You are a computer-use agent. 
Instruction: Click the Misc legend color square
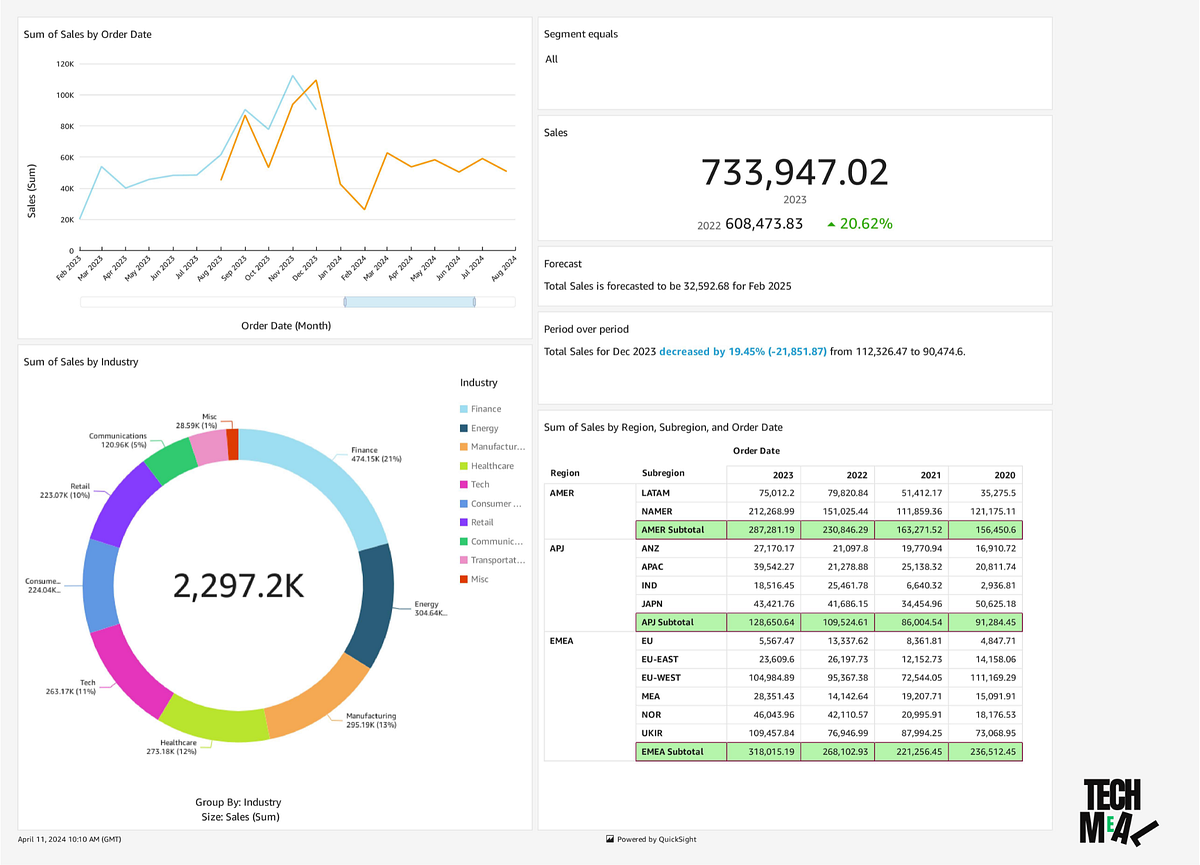[x=463, y=578]
